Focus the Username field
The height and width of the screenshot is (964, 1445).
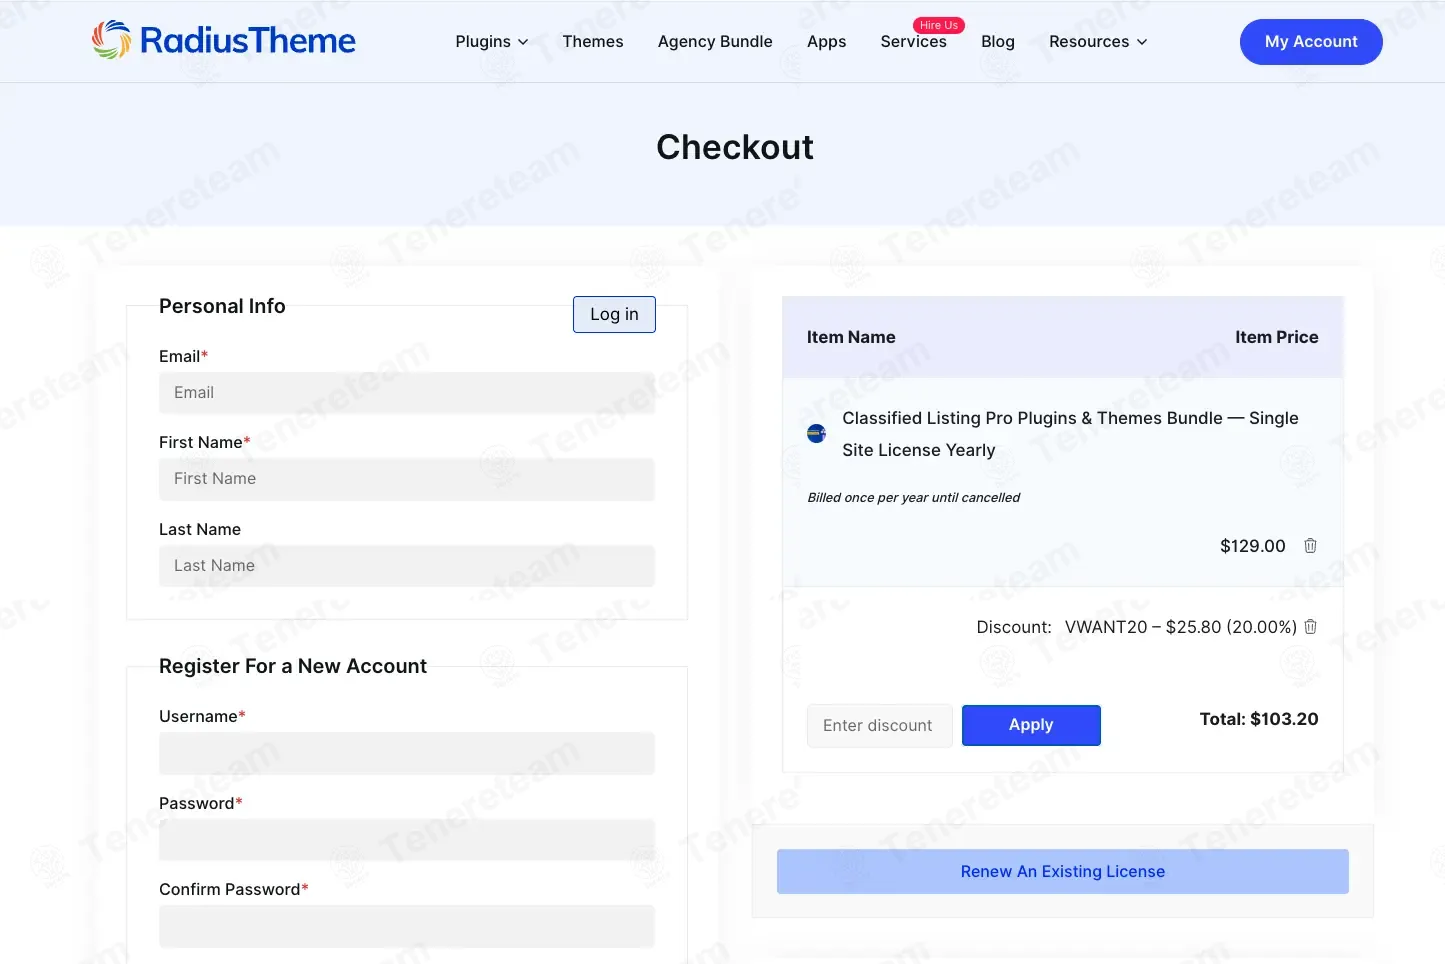407,753
